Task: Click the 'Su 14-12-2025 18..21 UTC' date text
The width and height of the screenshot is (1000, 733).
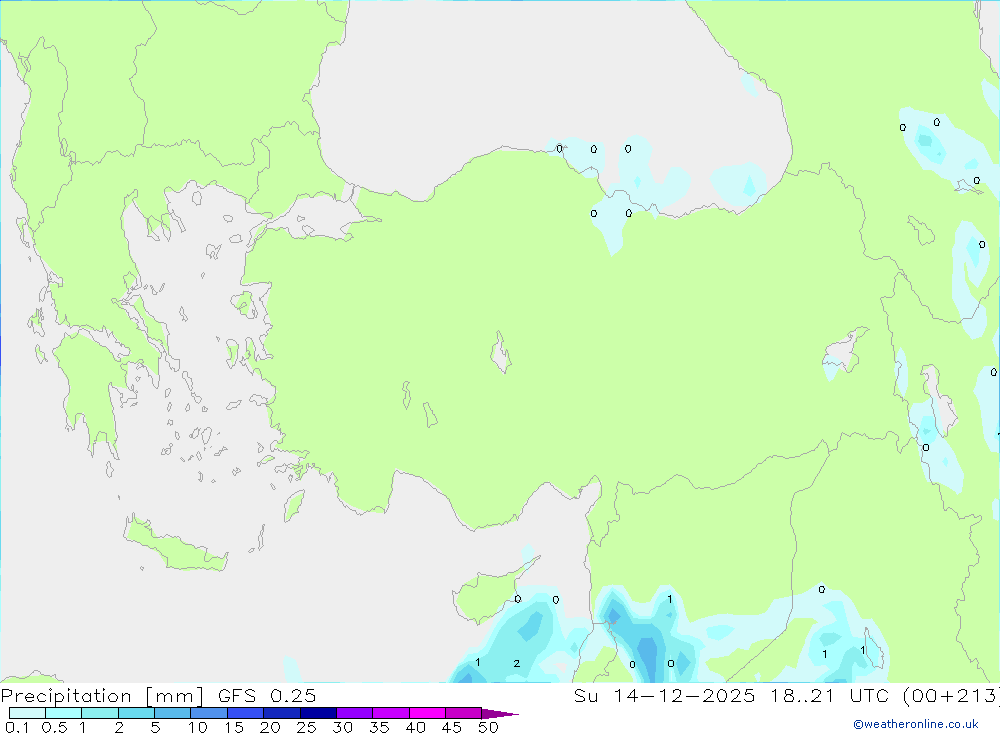Action: pyautogui.click(x=731, y=695)
